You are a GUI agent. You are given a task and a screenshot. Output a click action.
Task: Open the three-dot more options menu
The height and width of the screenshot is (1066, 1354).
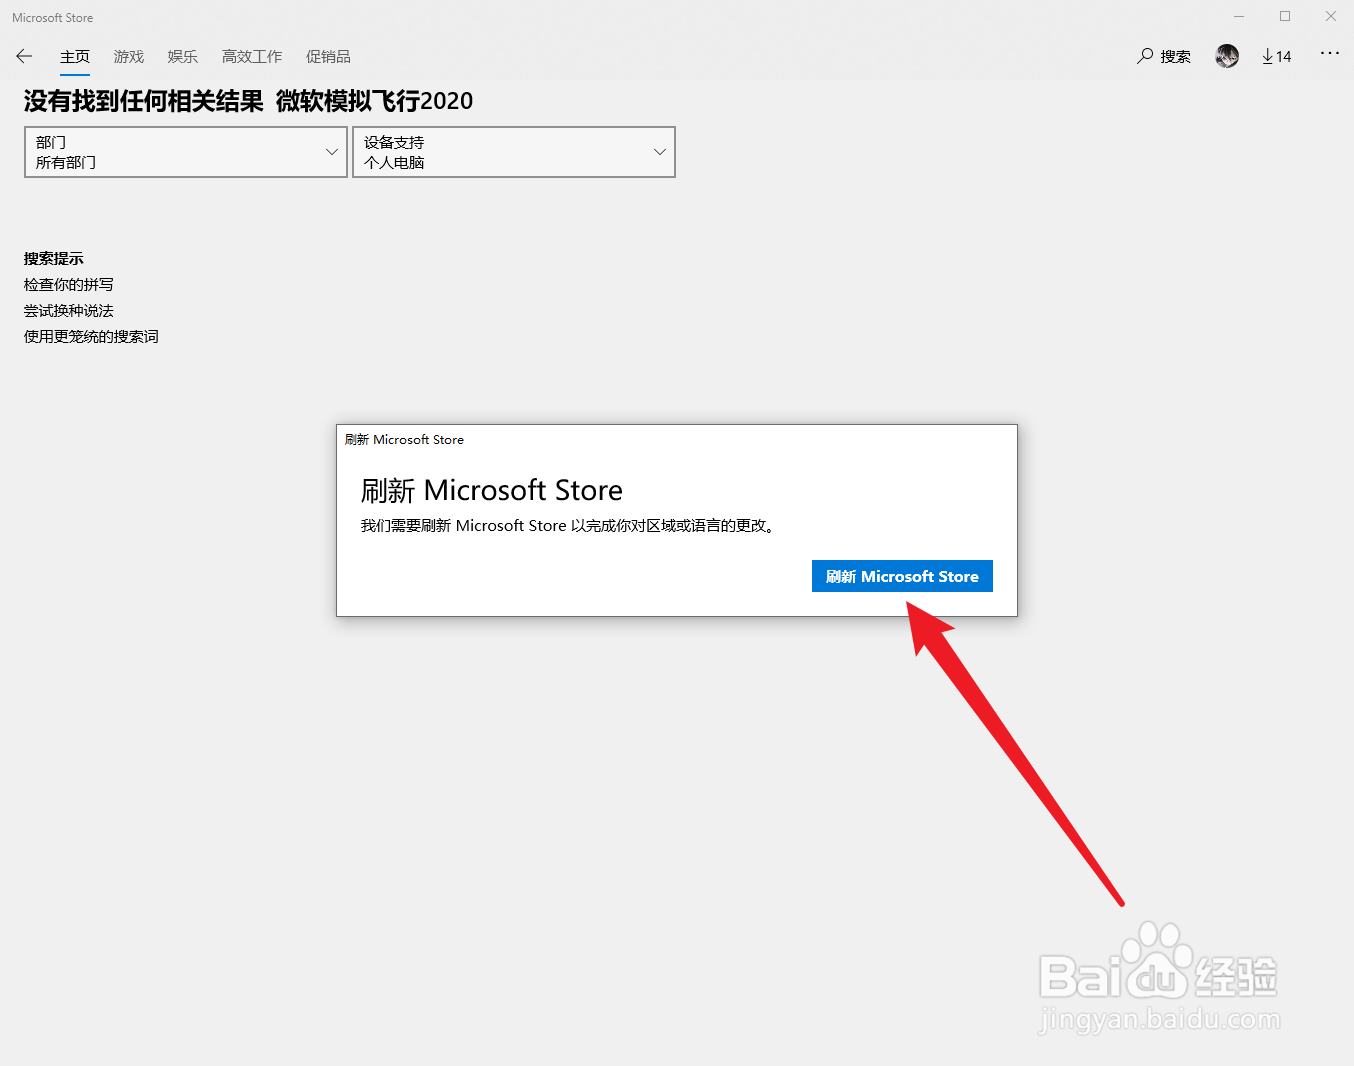click(1329, 53)
